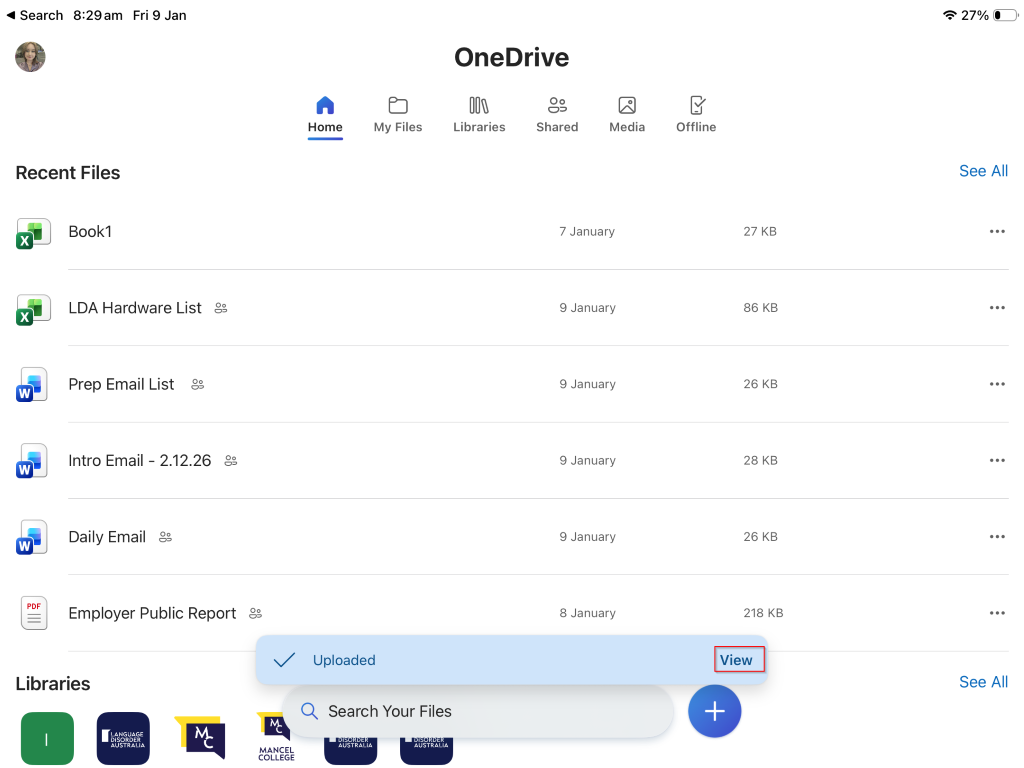Select the Book1 file name
The width and height of the screenshot is (1024, 768).
click(90, 232)
